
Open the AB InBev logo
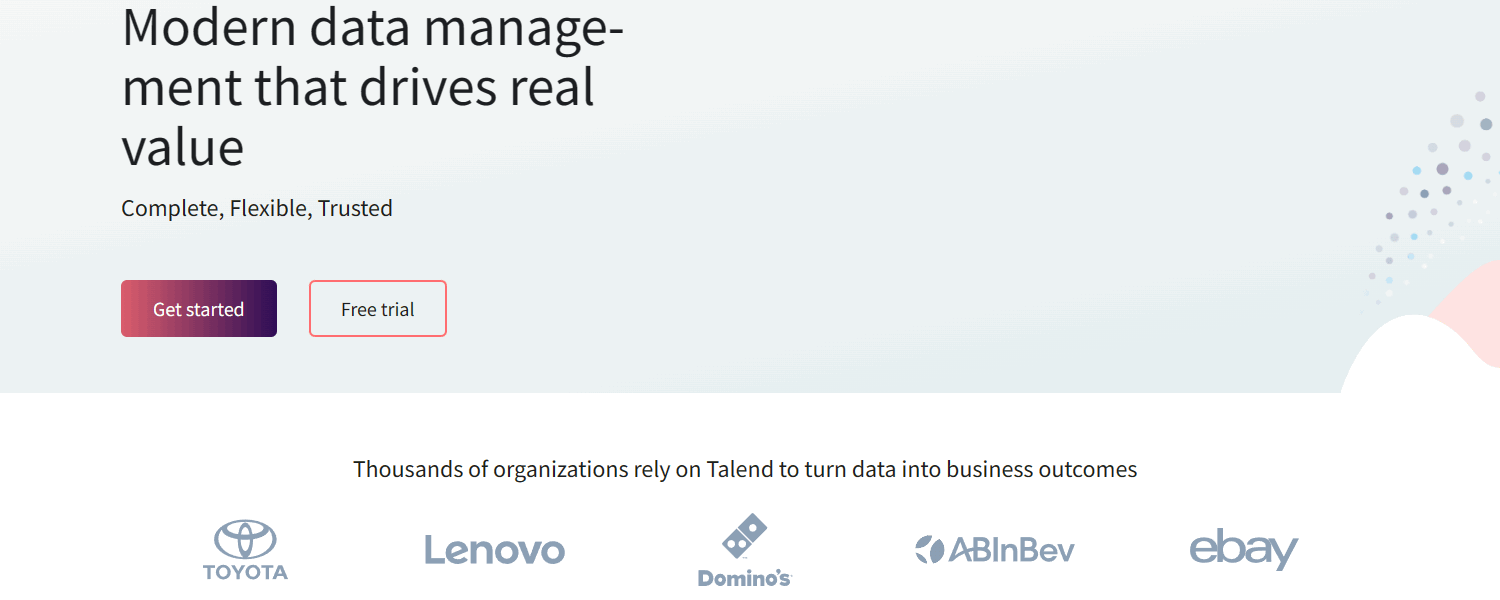(995, 549)
